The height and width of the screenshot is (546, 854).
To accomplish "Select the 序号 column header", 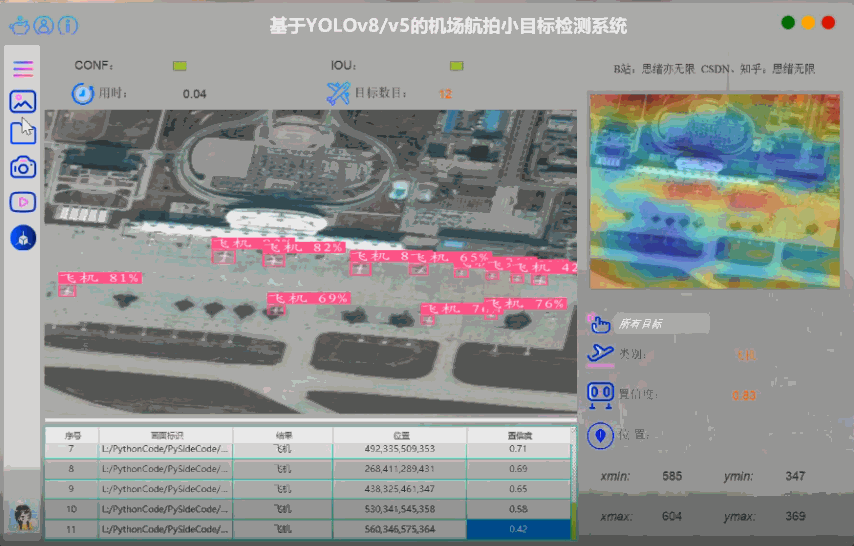I will pyautogui.click(x=72, y=435).
